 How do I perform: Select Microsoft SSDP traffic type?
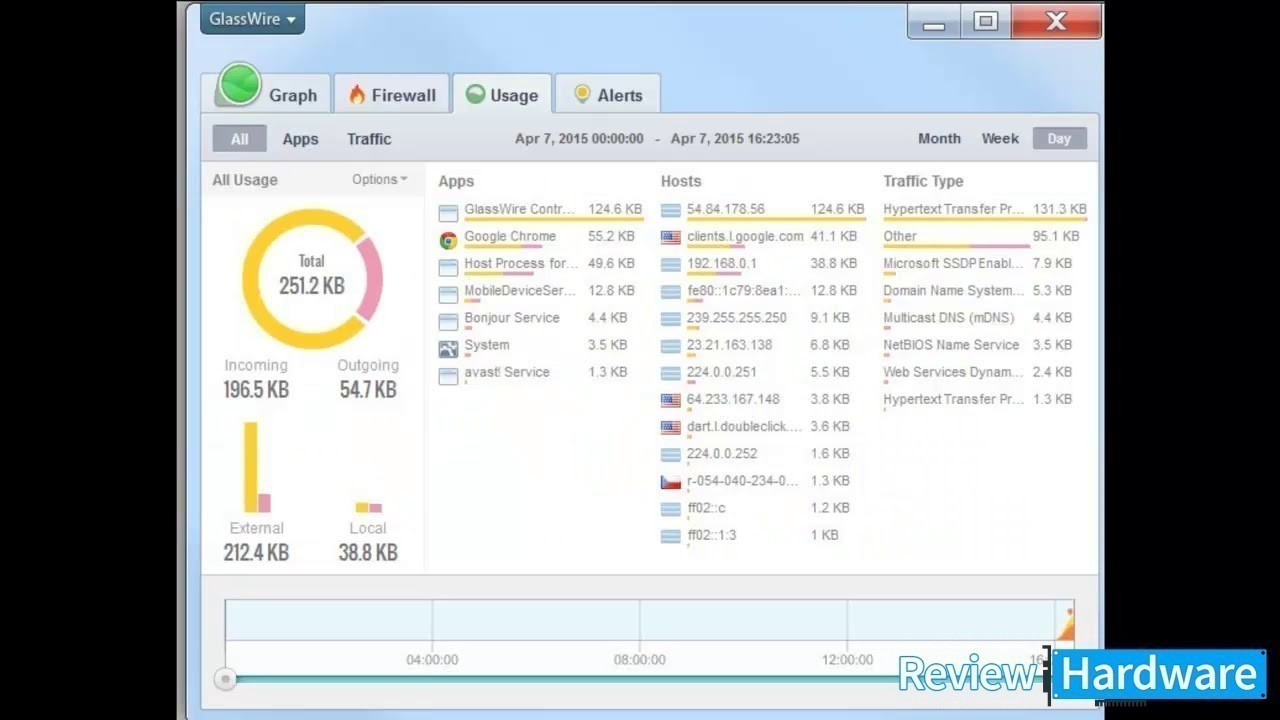click(953, 263)
